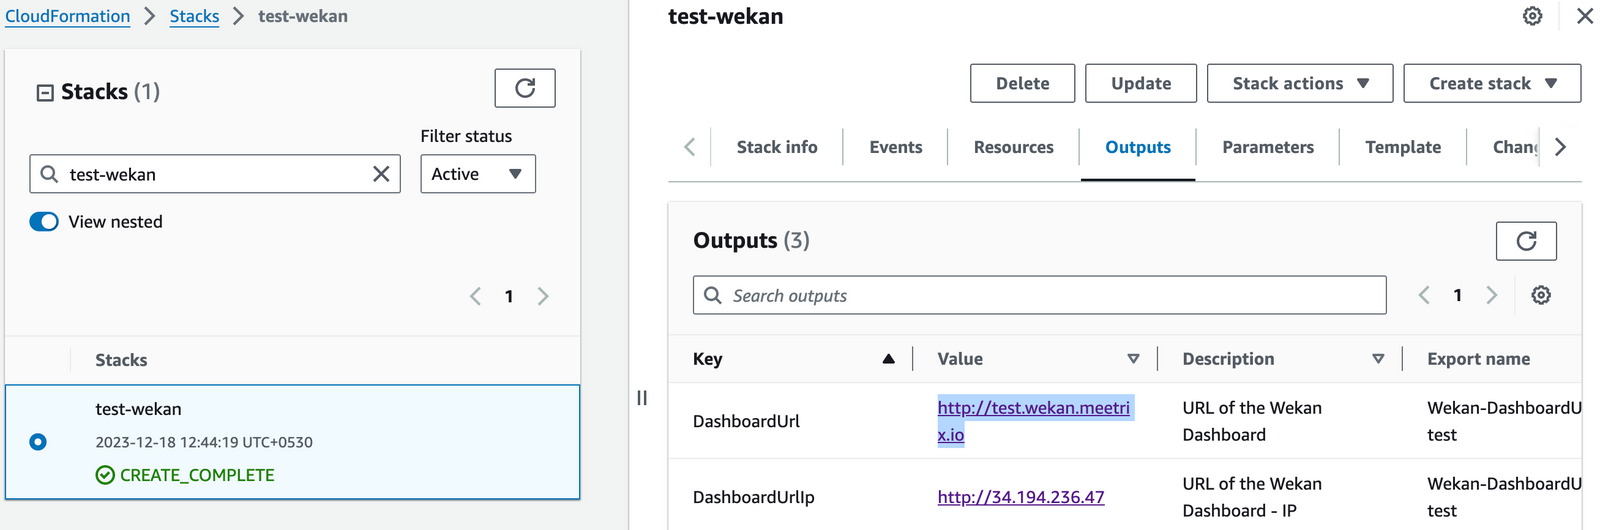Viewport: 1600px width, 530px height.
Task: Switch to the Resources tab
Action: (x=1014, y=147)
